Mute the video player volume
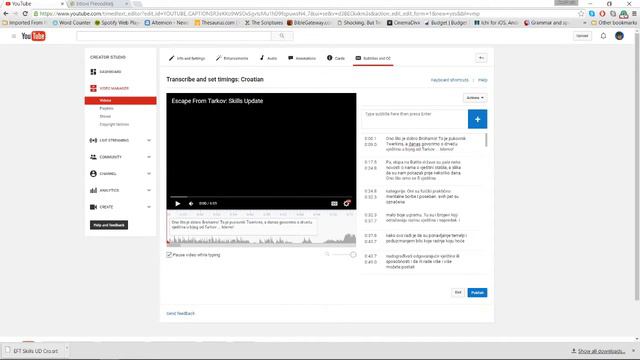Viewport: 640px width, 360px height. tap(191, 204)
